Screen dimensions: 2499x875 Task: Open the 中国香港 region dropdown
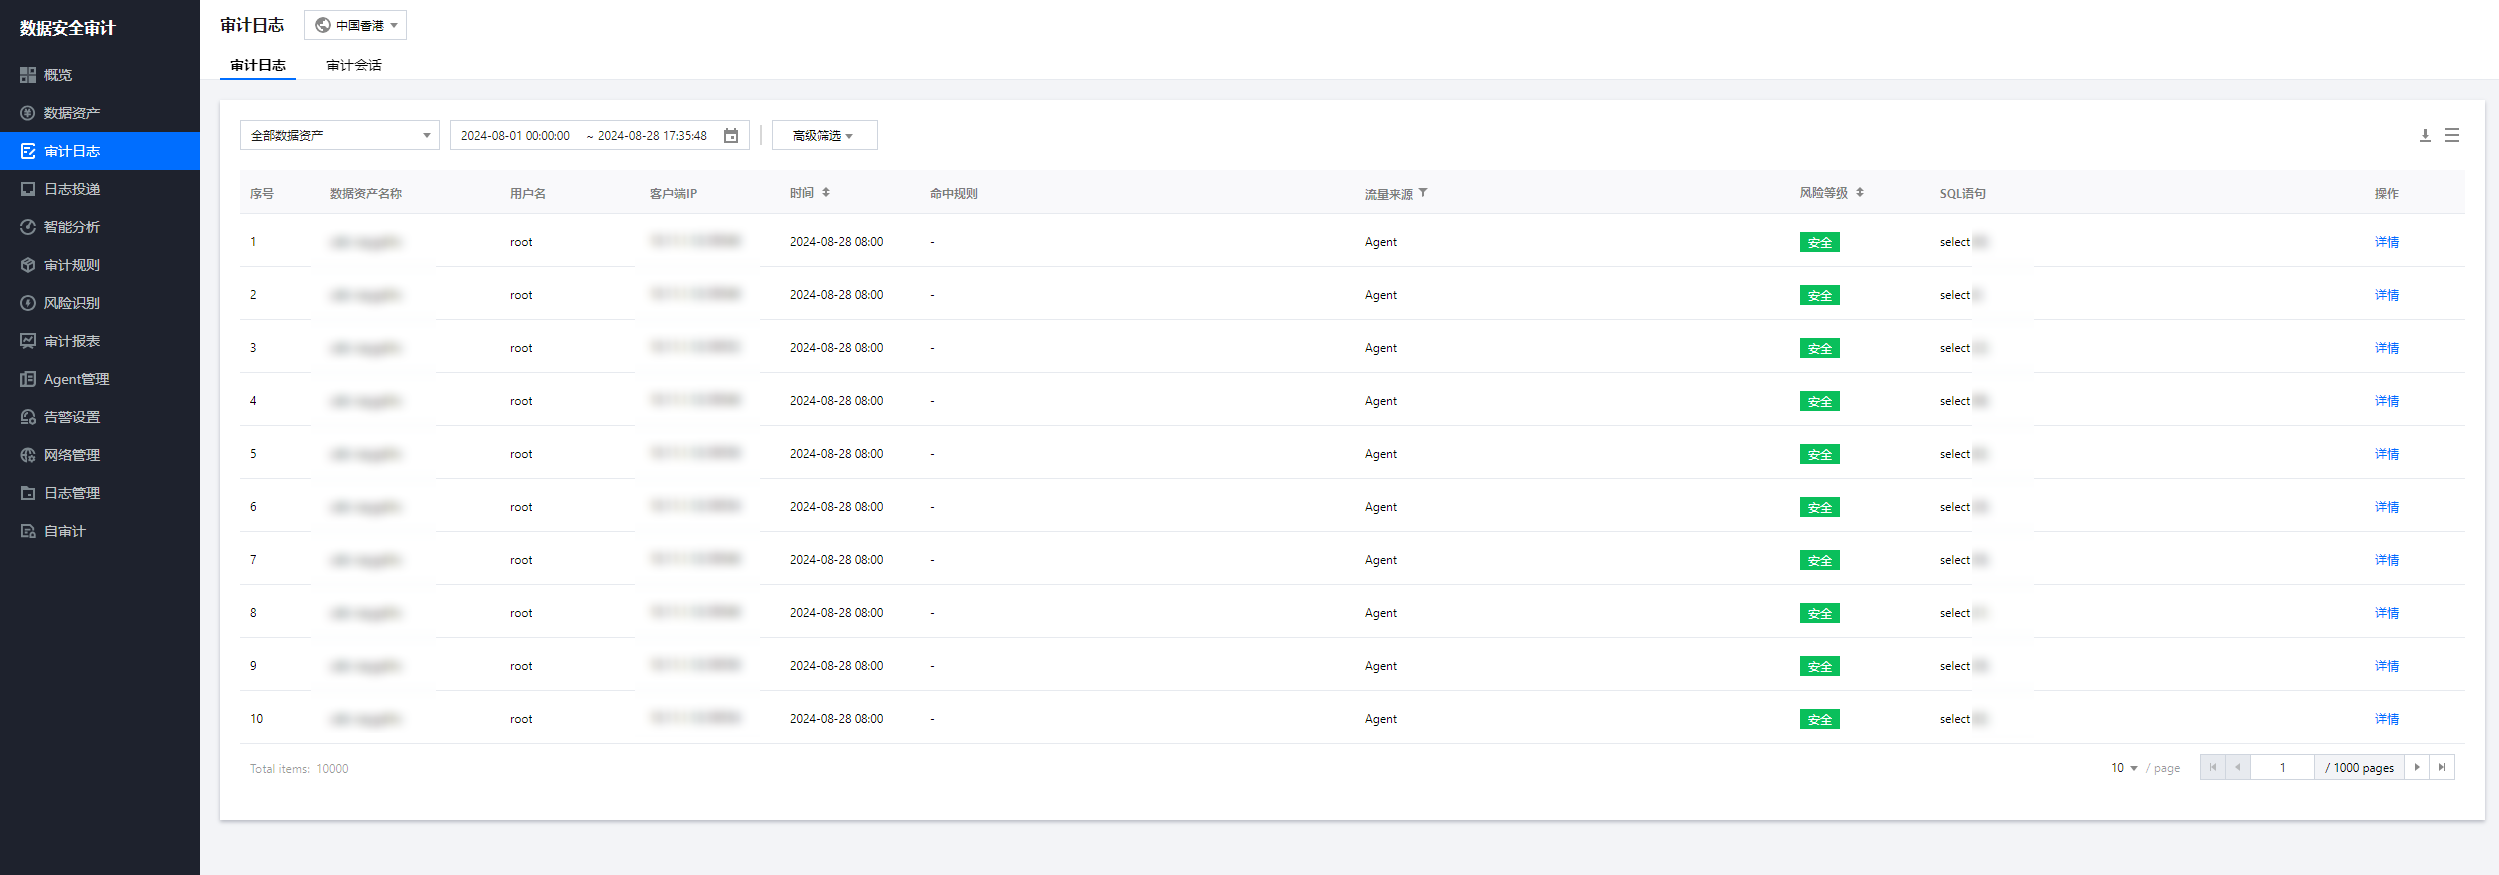[355, 25]
